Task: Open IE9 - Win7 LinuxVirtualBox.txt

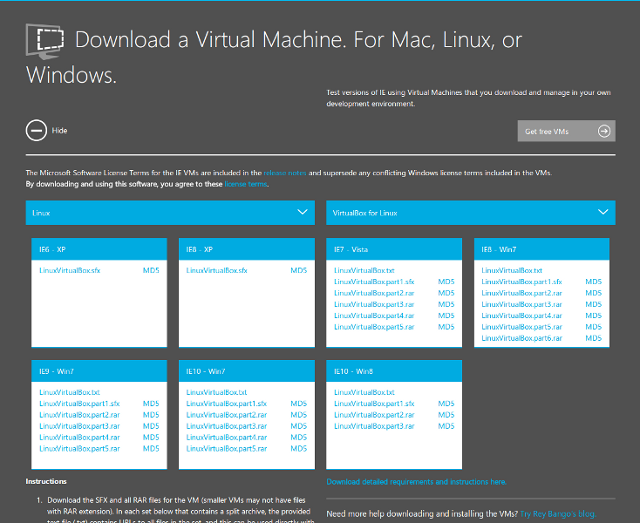Action: coord(69,392)
